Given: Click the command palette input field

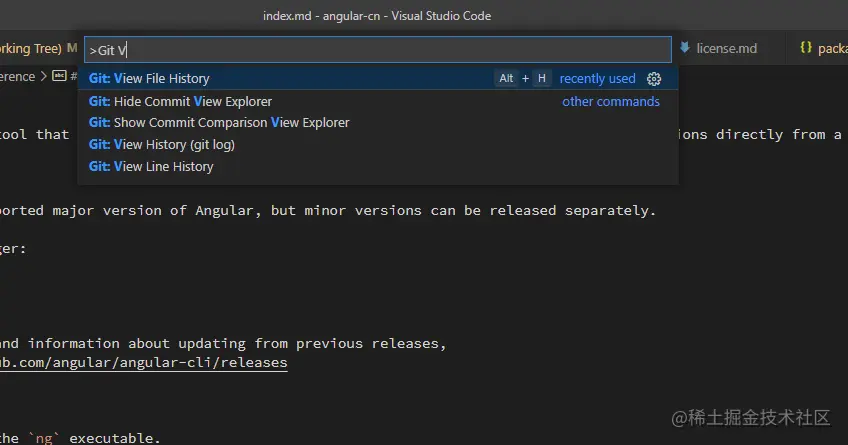Looking at the screenshot, I should click(377, 50).
